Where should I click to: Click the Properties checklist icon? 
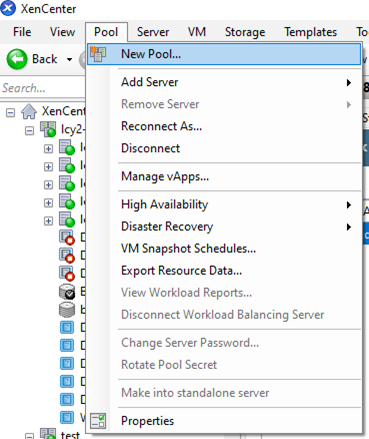pos(98,421)
